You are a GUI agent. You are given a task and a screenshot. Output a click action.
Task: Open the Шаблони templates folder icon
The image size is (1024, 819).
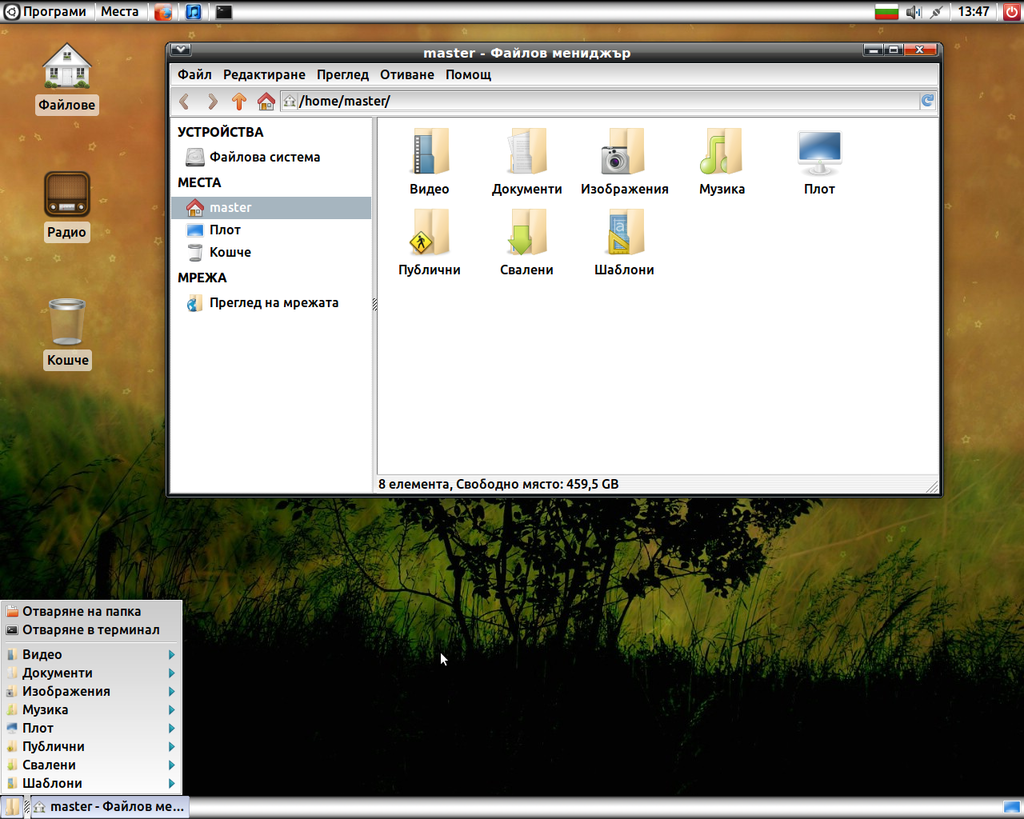[x=624, y=243]
